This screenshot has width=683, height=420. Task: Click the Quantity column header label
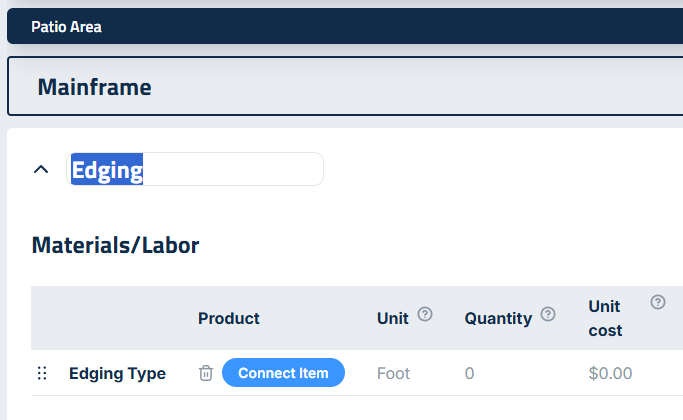point(498,318)
